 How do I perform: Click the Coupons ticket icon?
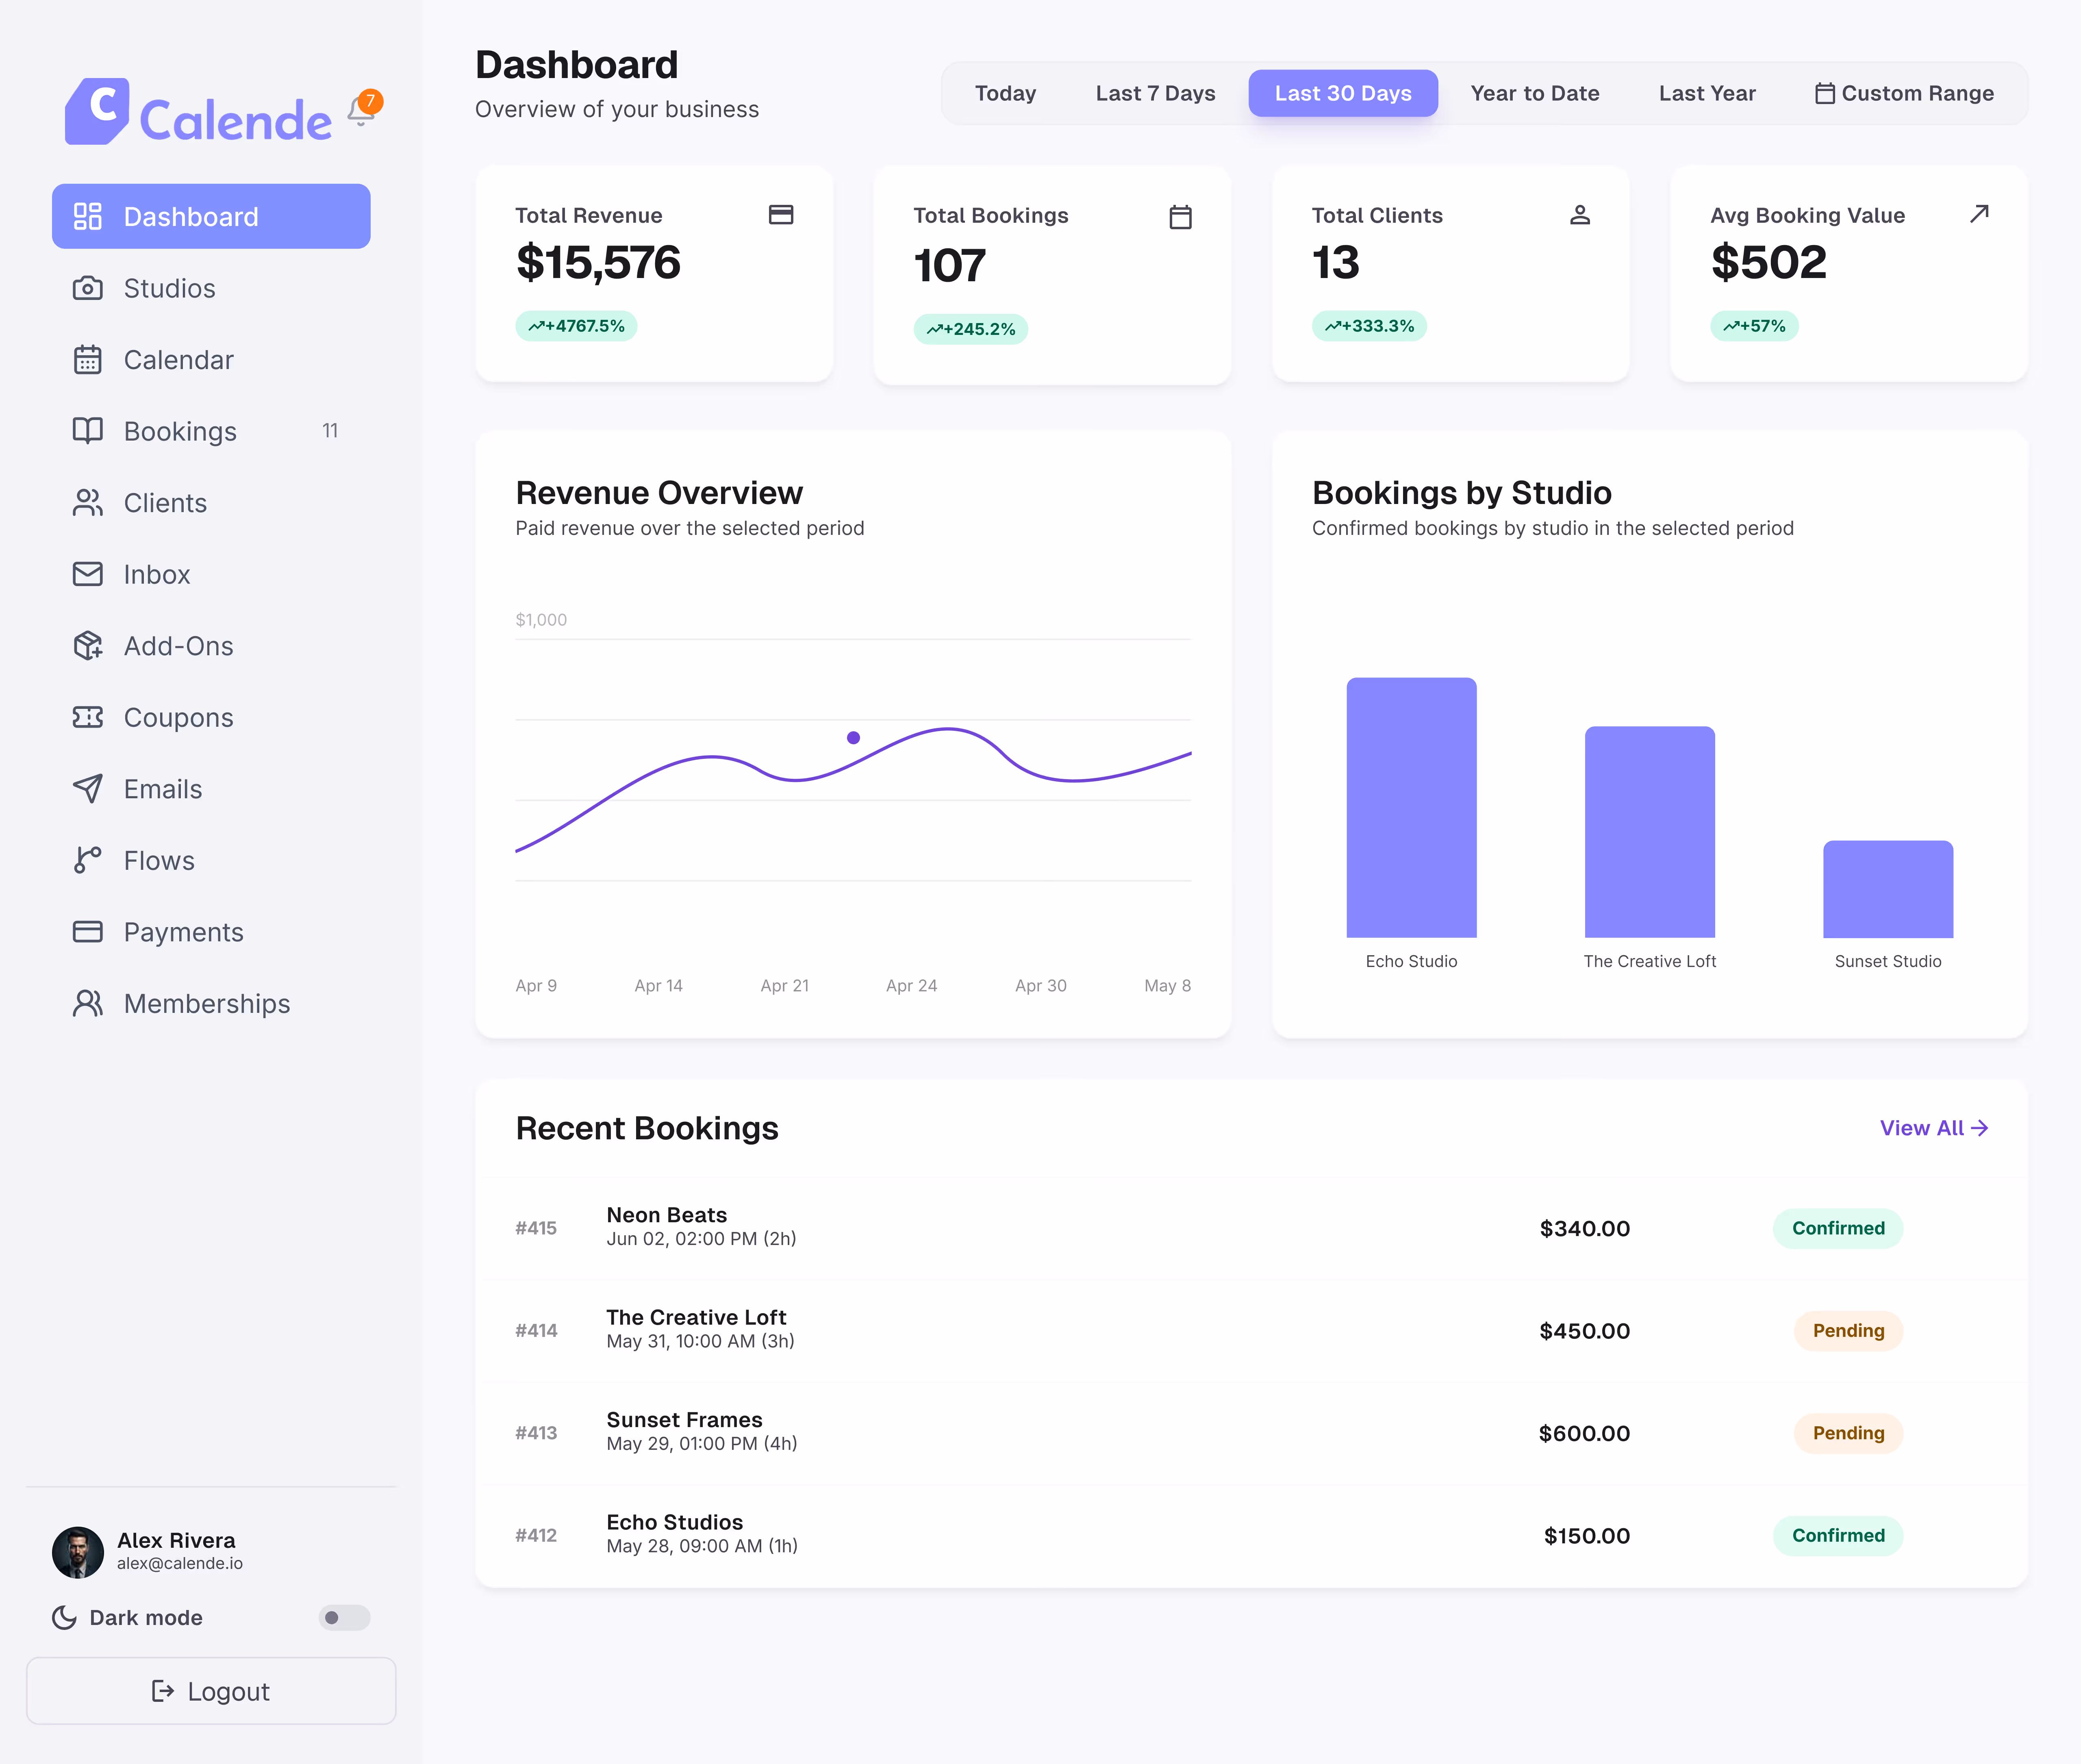click(x=88, y=717)
